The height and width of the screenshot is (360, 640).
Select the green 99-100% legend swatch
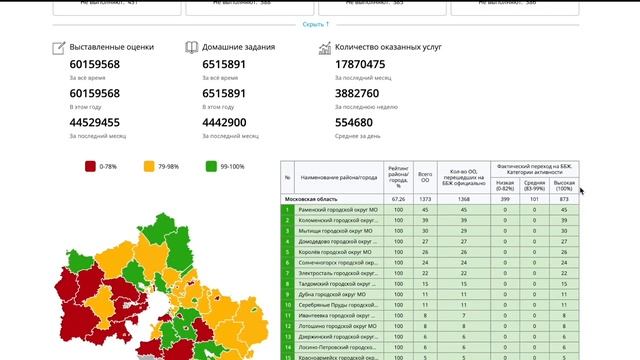coord(211,167)
